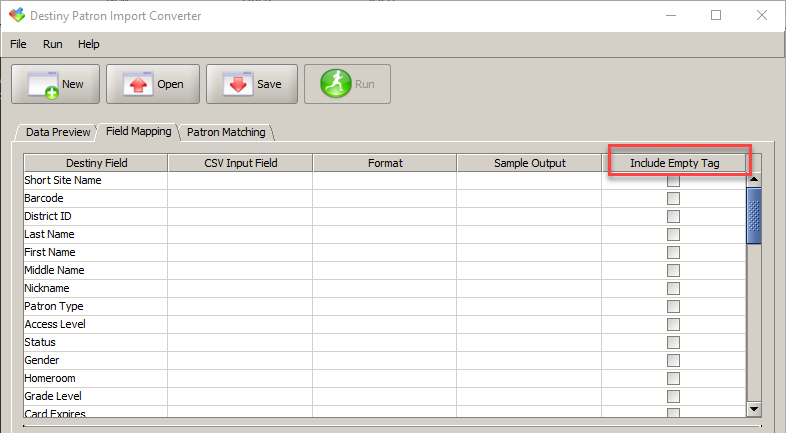Click Sample Output cell for Access Level row
Viewport: 786px width, 433px height.
(x=529, y=325)
